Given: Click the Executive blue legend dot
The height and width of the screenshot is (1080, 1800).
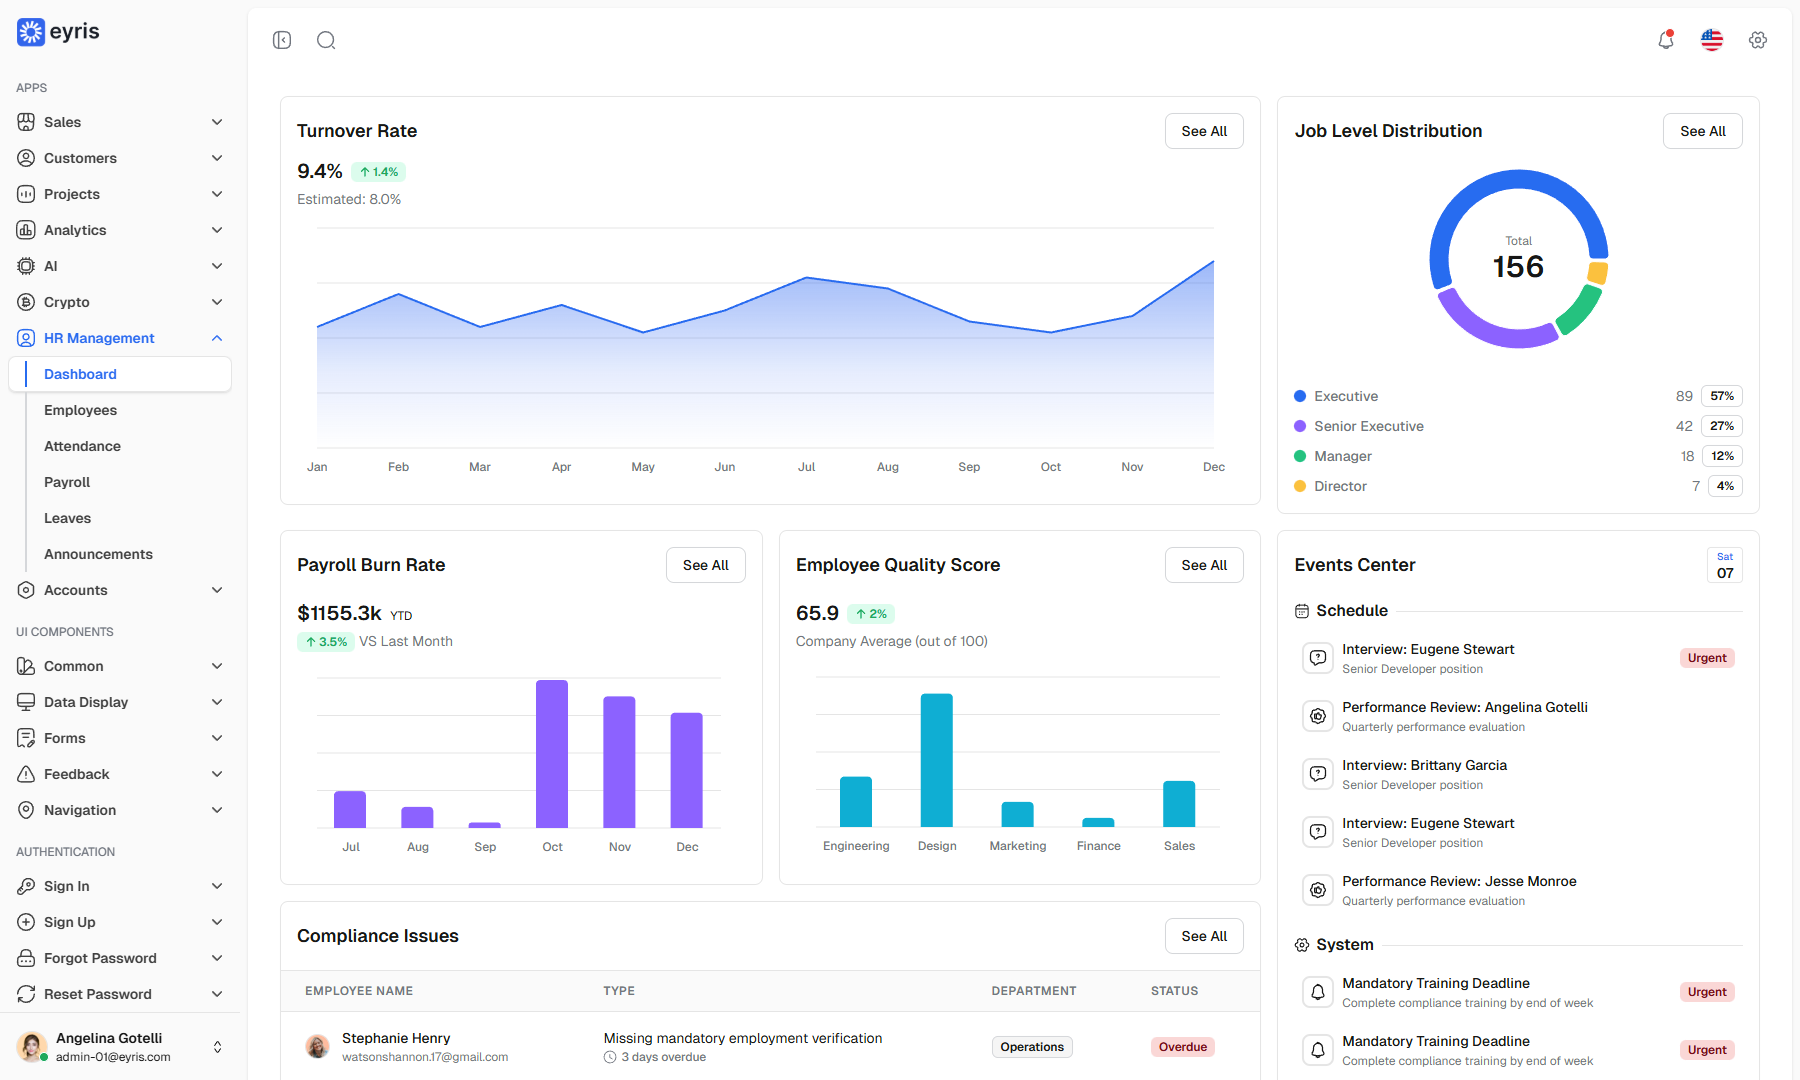Looking at the screenshot, I should (1300, 396).
